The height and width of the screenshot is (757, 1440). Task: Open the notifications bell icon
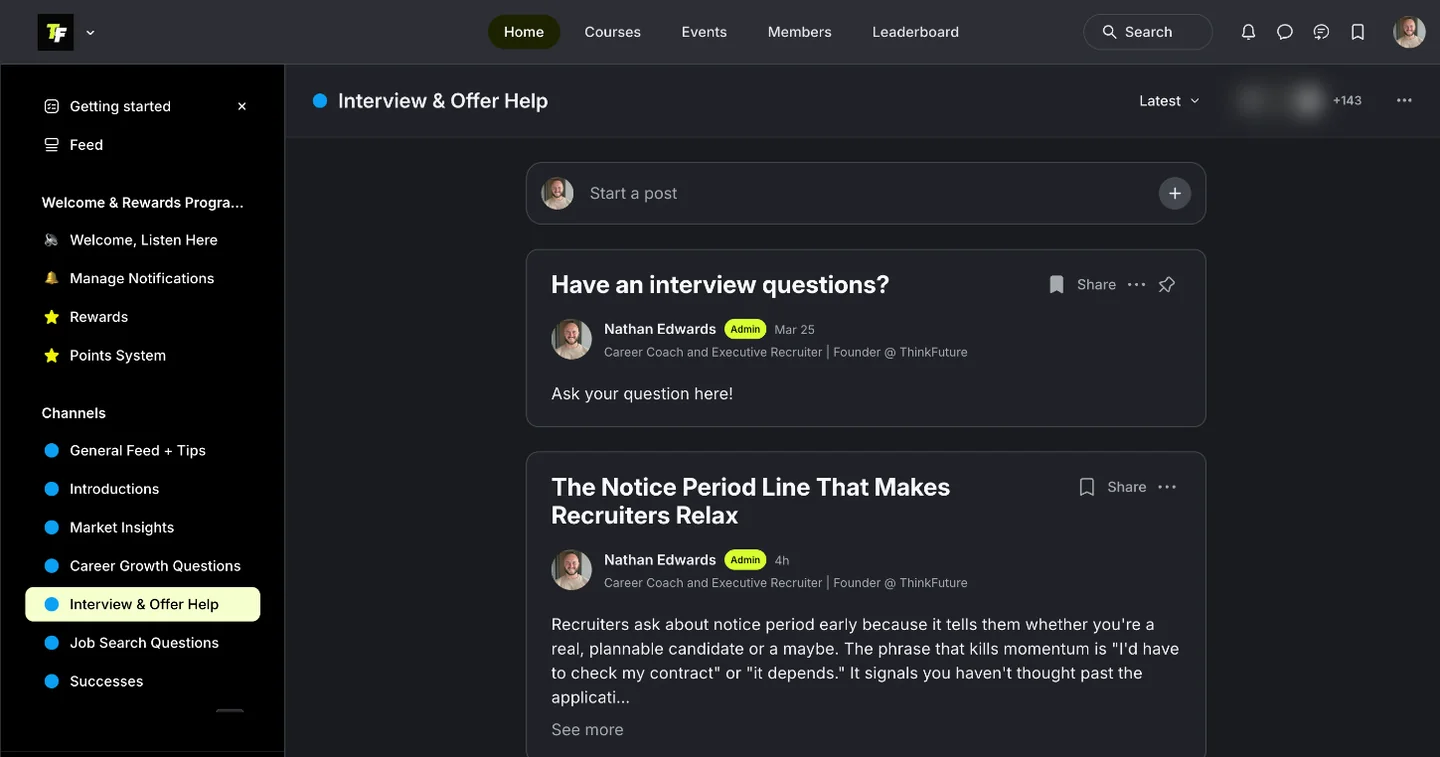click(1248, 32)
